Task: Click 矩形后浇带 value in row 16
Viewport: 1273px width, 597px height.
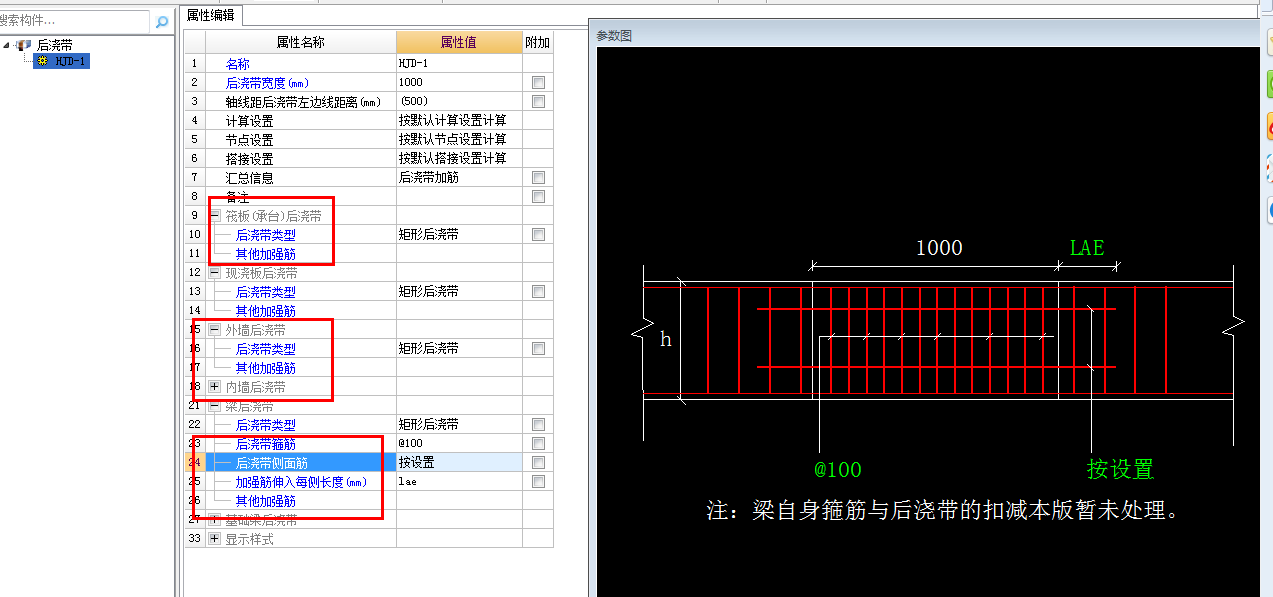Action: [459, 348]
